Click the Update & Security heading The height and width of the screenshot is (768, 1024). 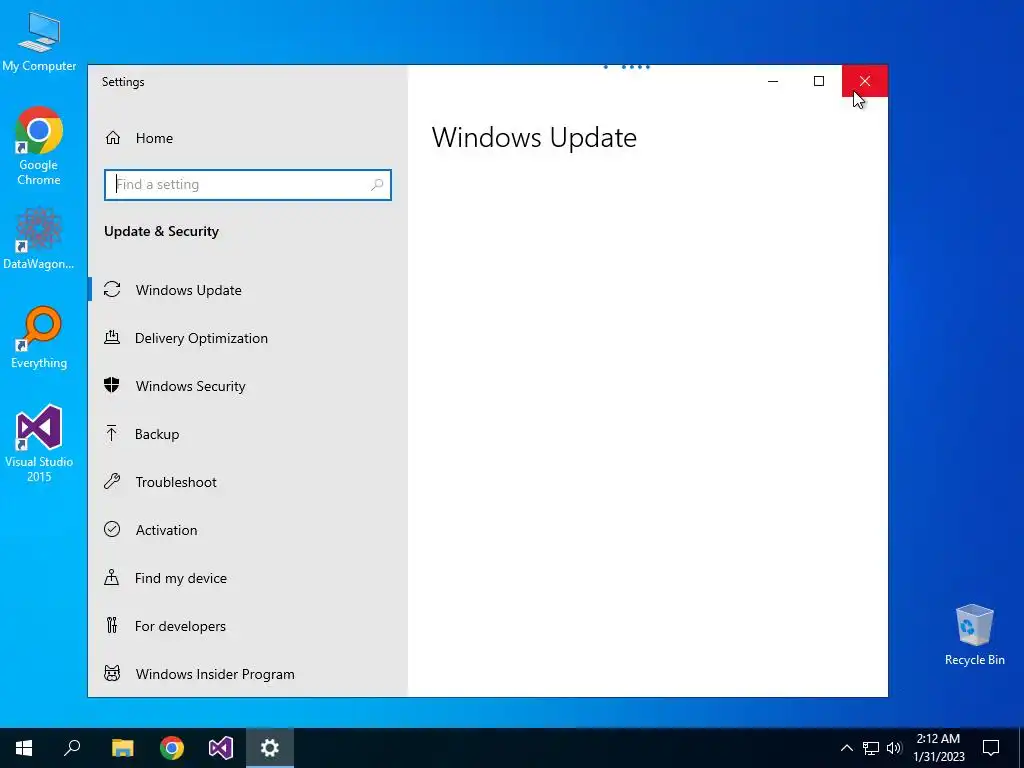(x=161, y=232)
